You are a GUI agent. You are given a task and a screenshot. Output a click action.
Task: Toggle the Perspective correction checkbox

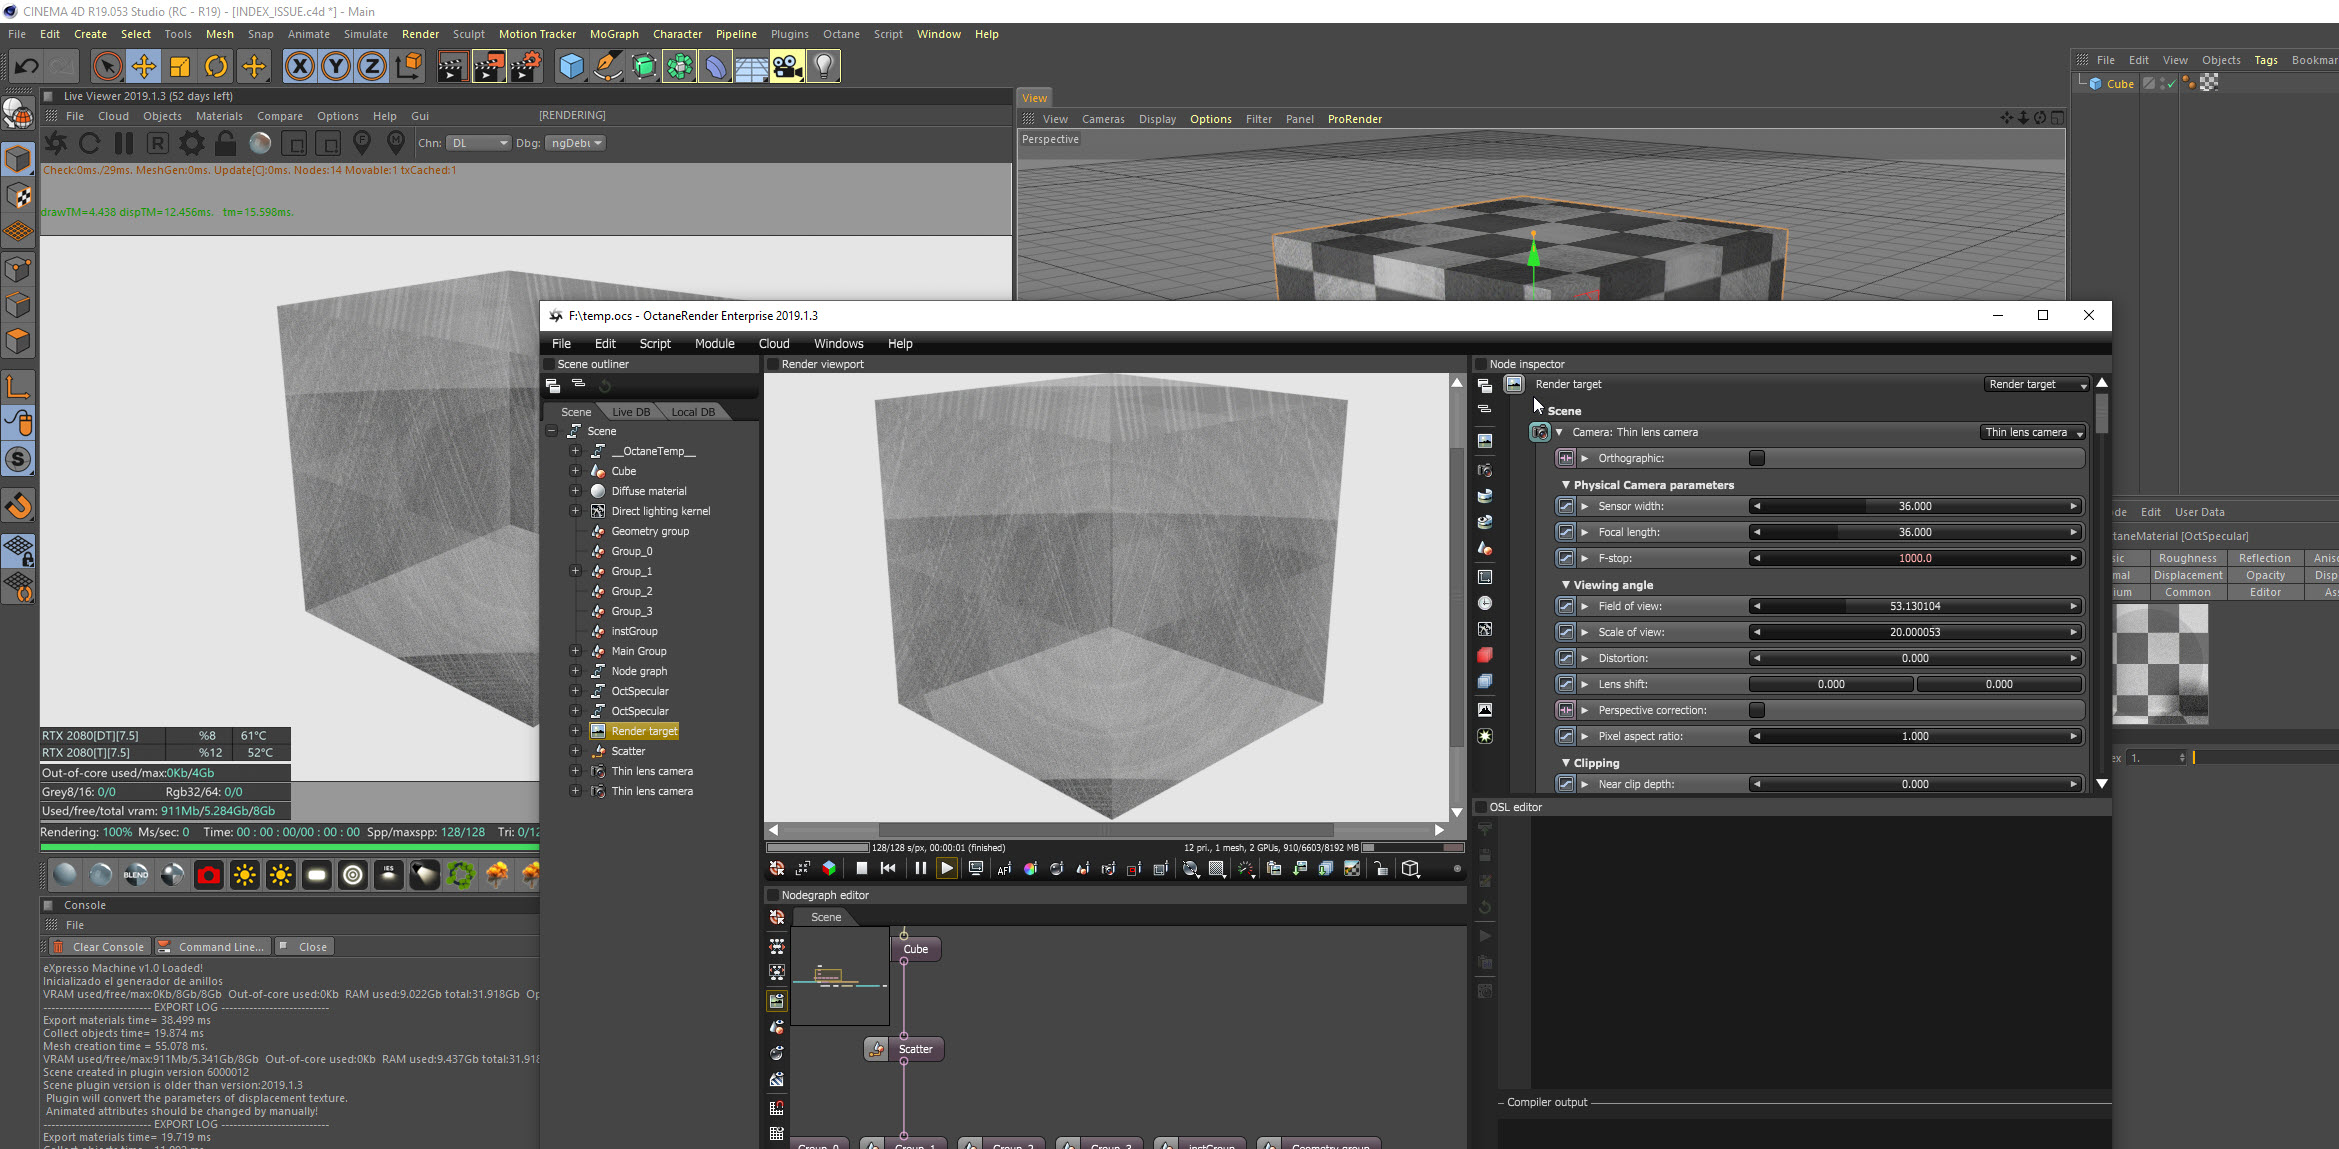click(1756, 710)
